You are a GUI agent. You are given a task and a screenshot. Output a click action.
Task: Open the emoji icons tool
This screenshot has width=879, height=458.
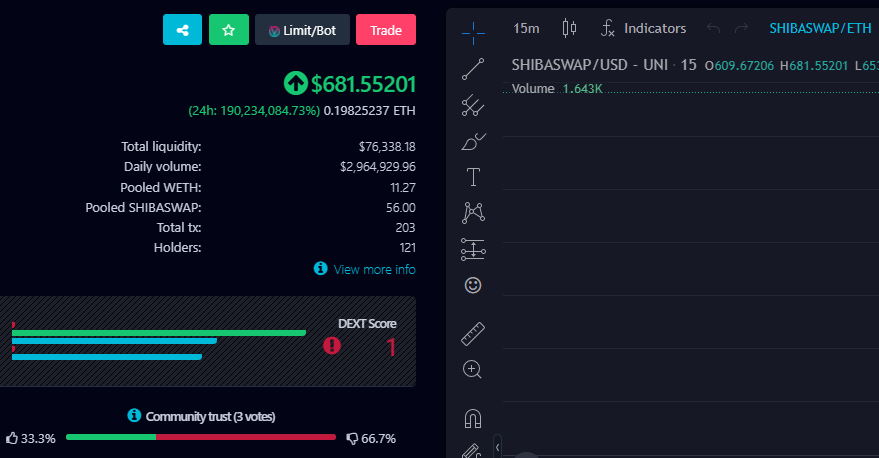[x=473, y=285]
